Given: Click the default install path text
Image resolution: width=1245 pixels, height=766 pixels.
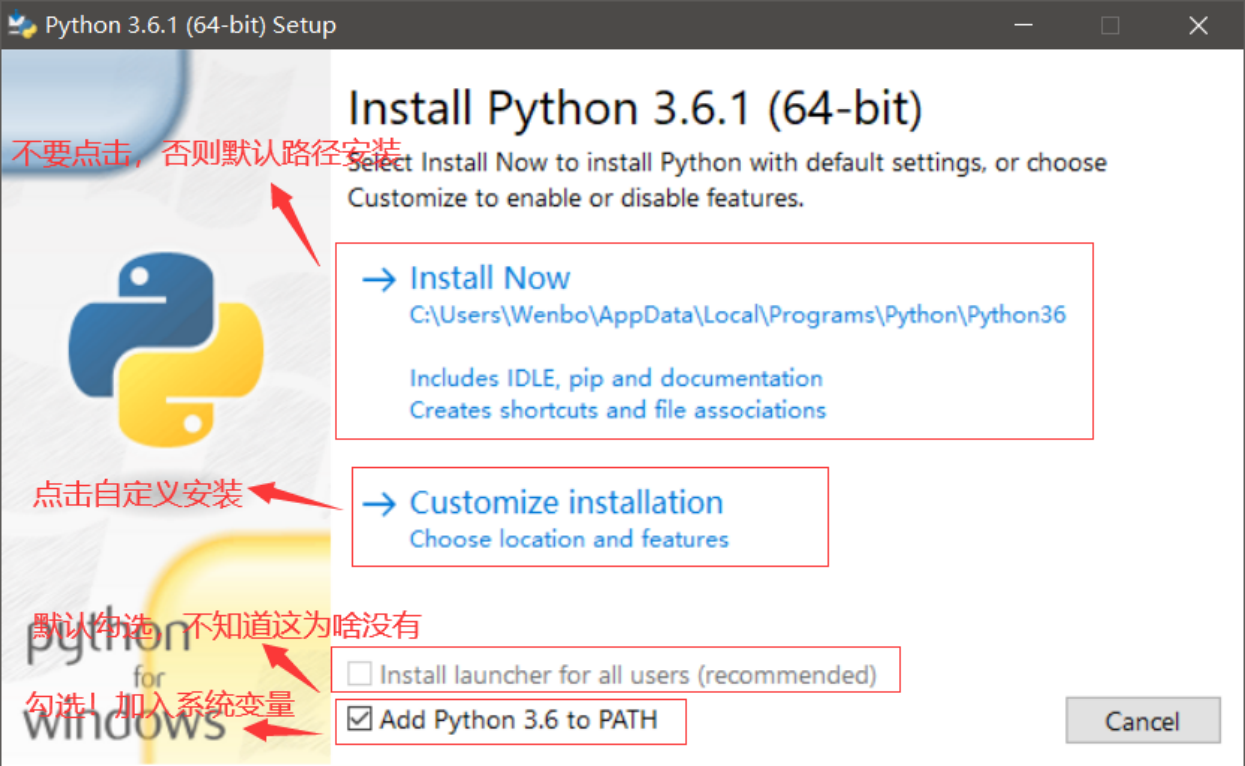Looking at the screenshot, I should pyautogui.click(x=738, y=315).
